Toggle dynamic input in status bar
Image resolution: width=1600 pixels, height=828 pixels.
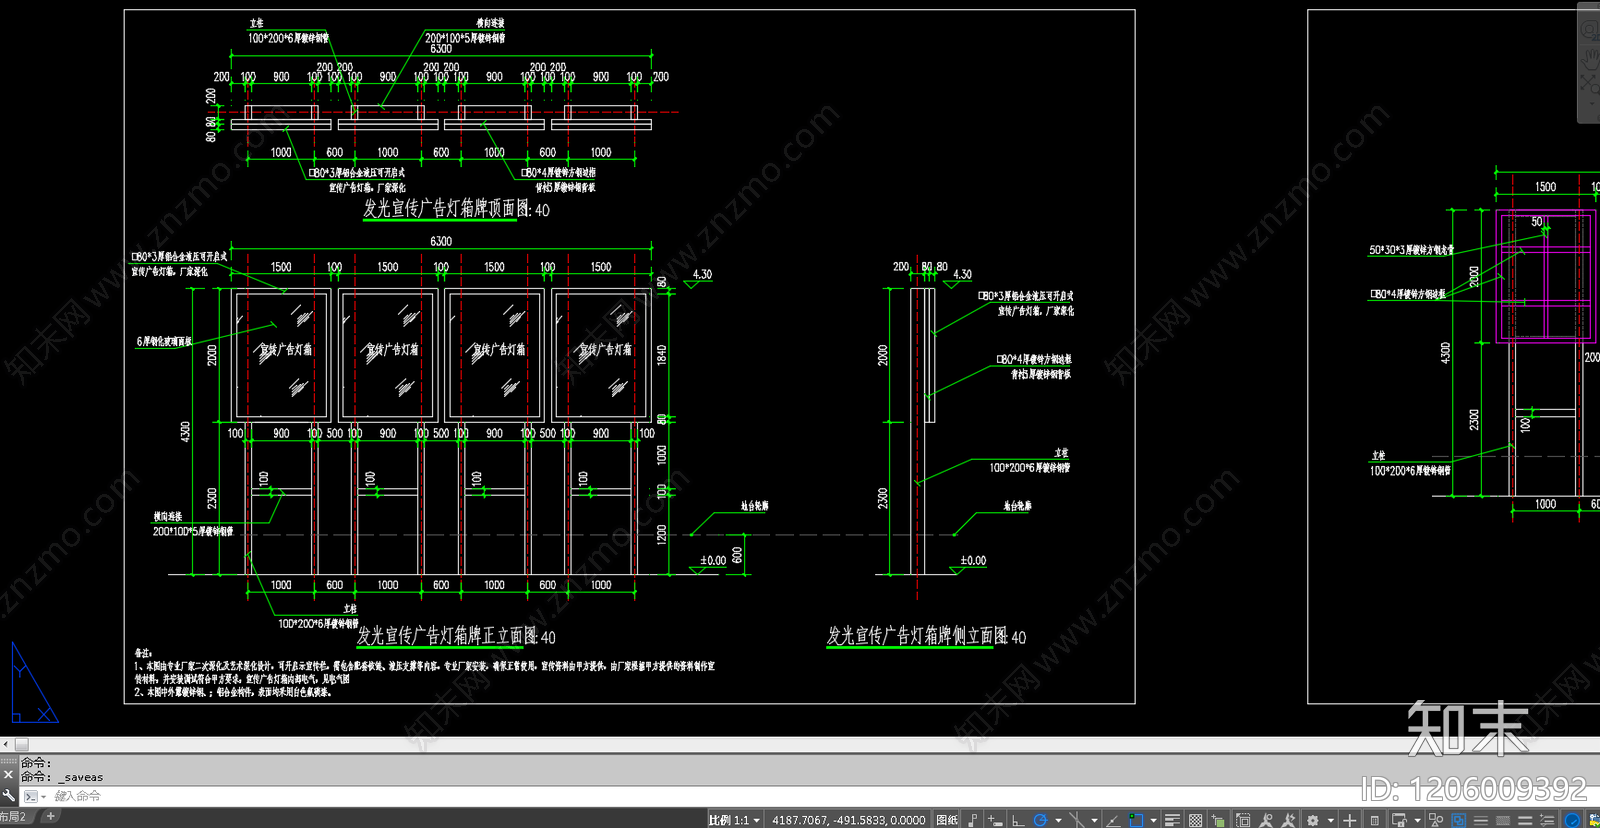[994, 820]
